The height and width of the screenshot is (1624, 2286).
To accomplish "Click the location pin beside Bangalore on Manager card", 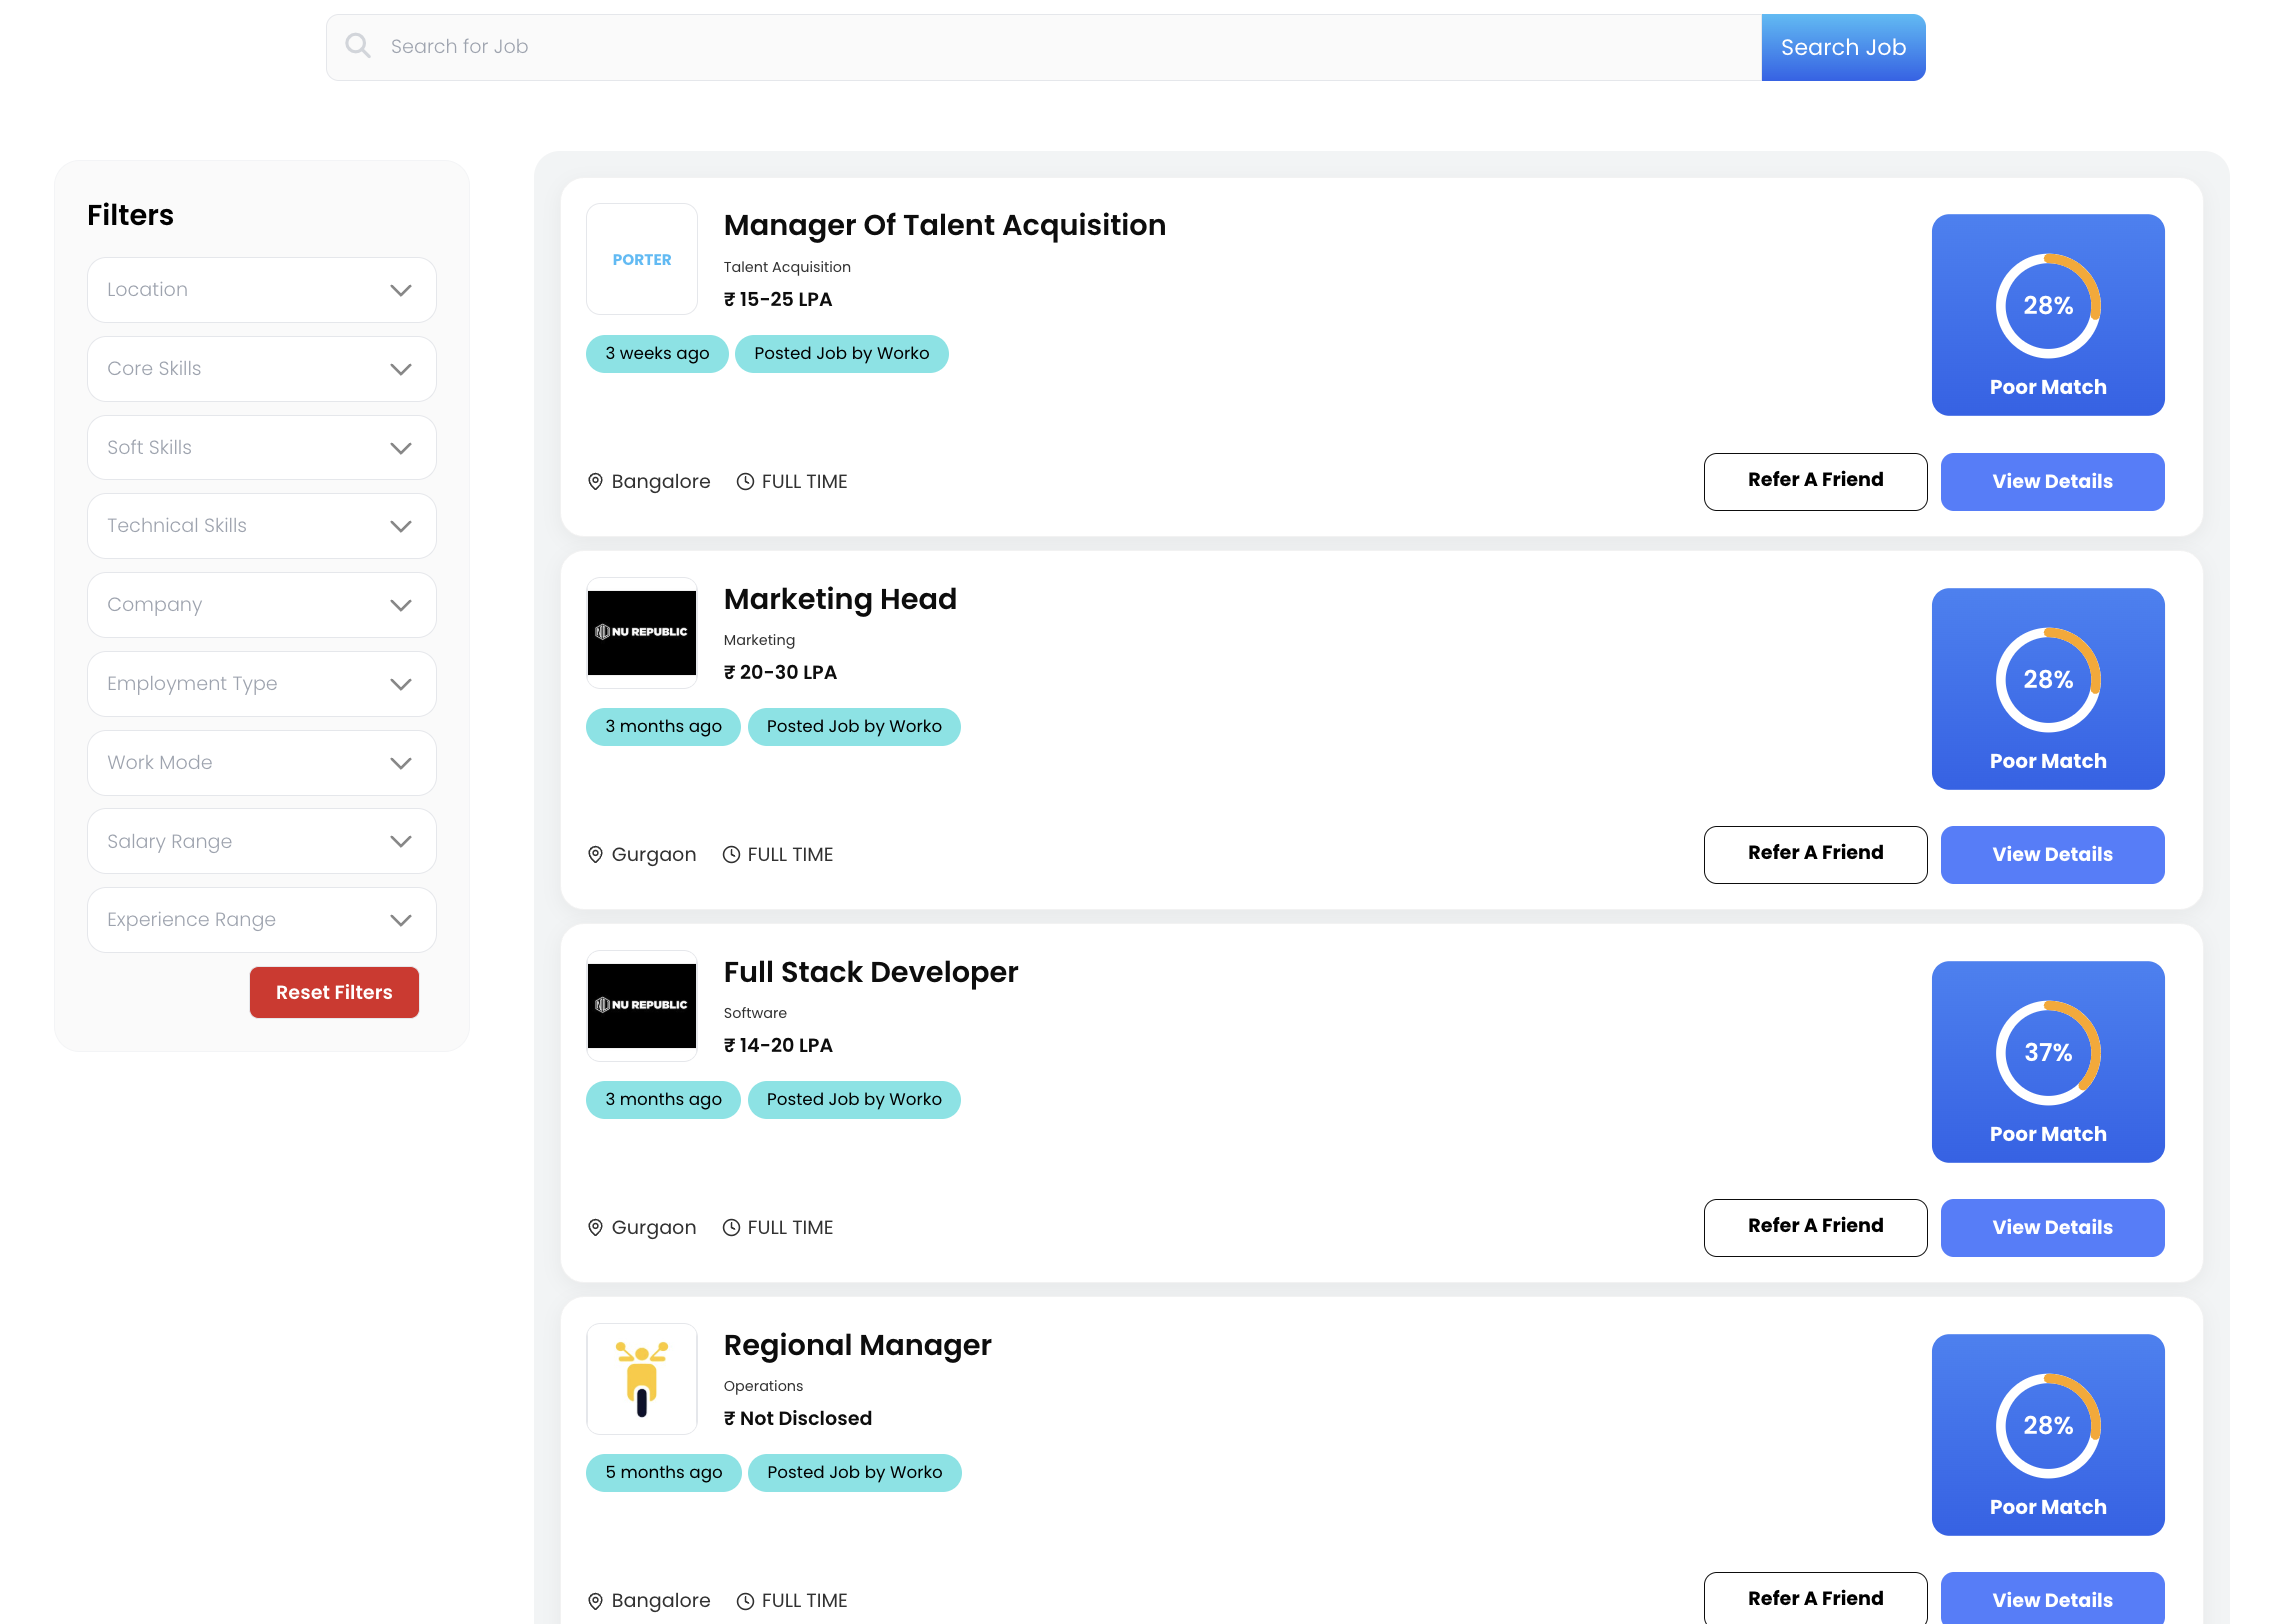I will [595, 481].
